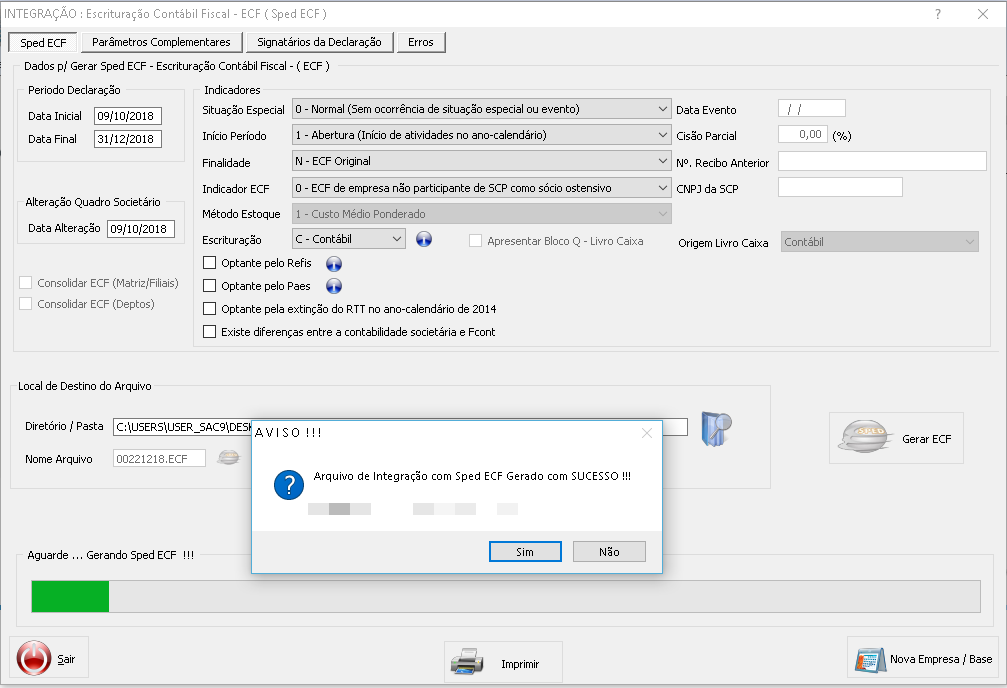Viewport: 1007px width, 688px height.
Task: Click the info icon beside Optante pelo Paes
Action: click(334, 286)
